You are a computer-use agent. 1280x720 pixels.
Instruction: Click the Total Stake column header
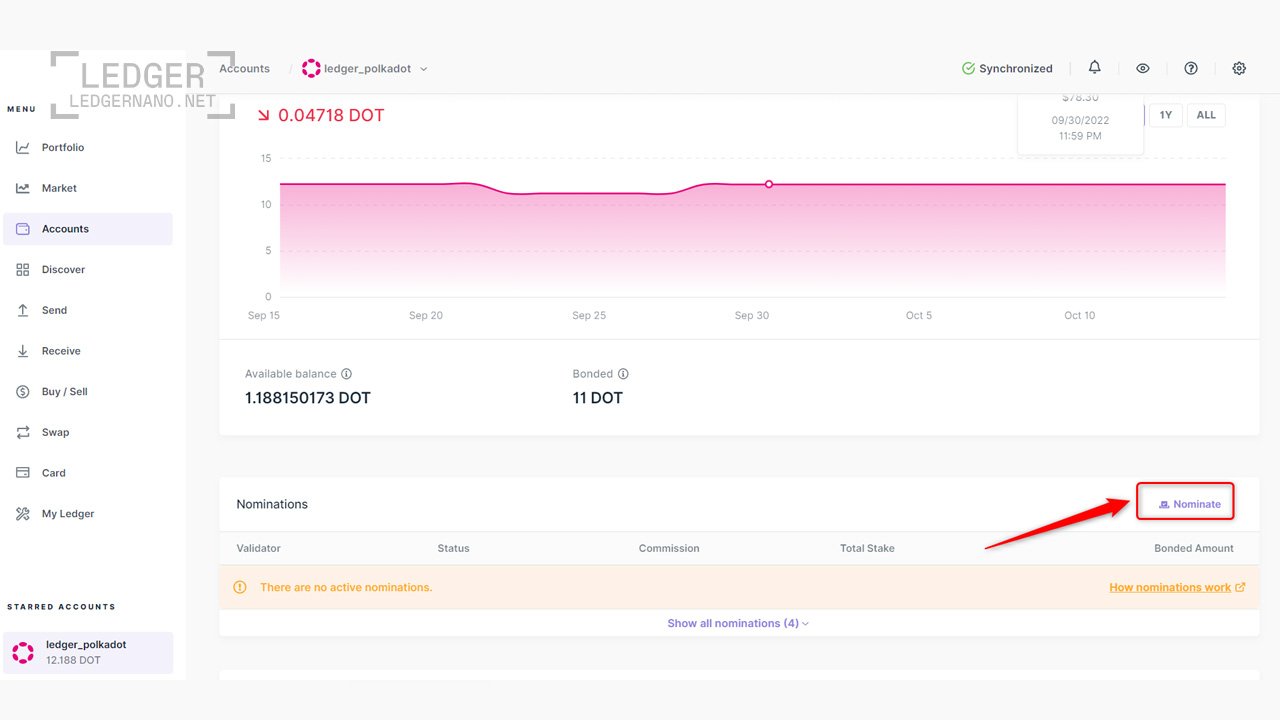point(867,548)
